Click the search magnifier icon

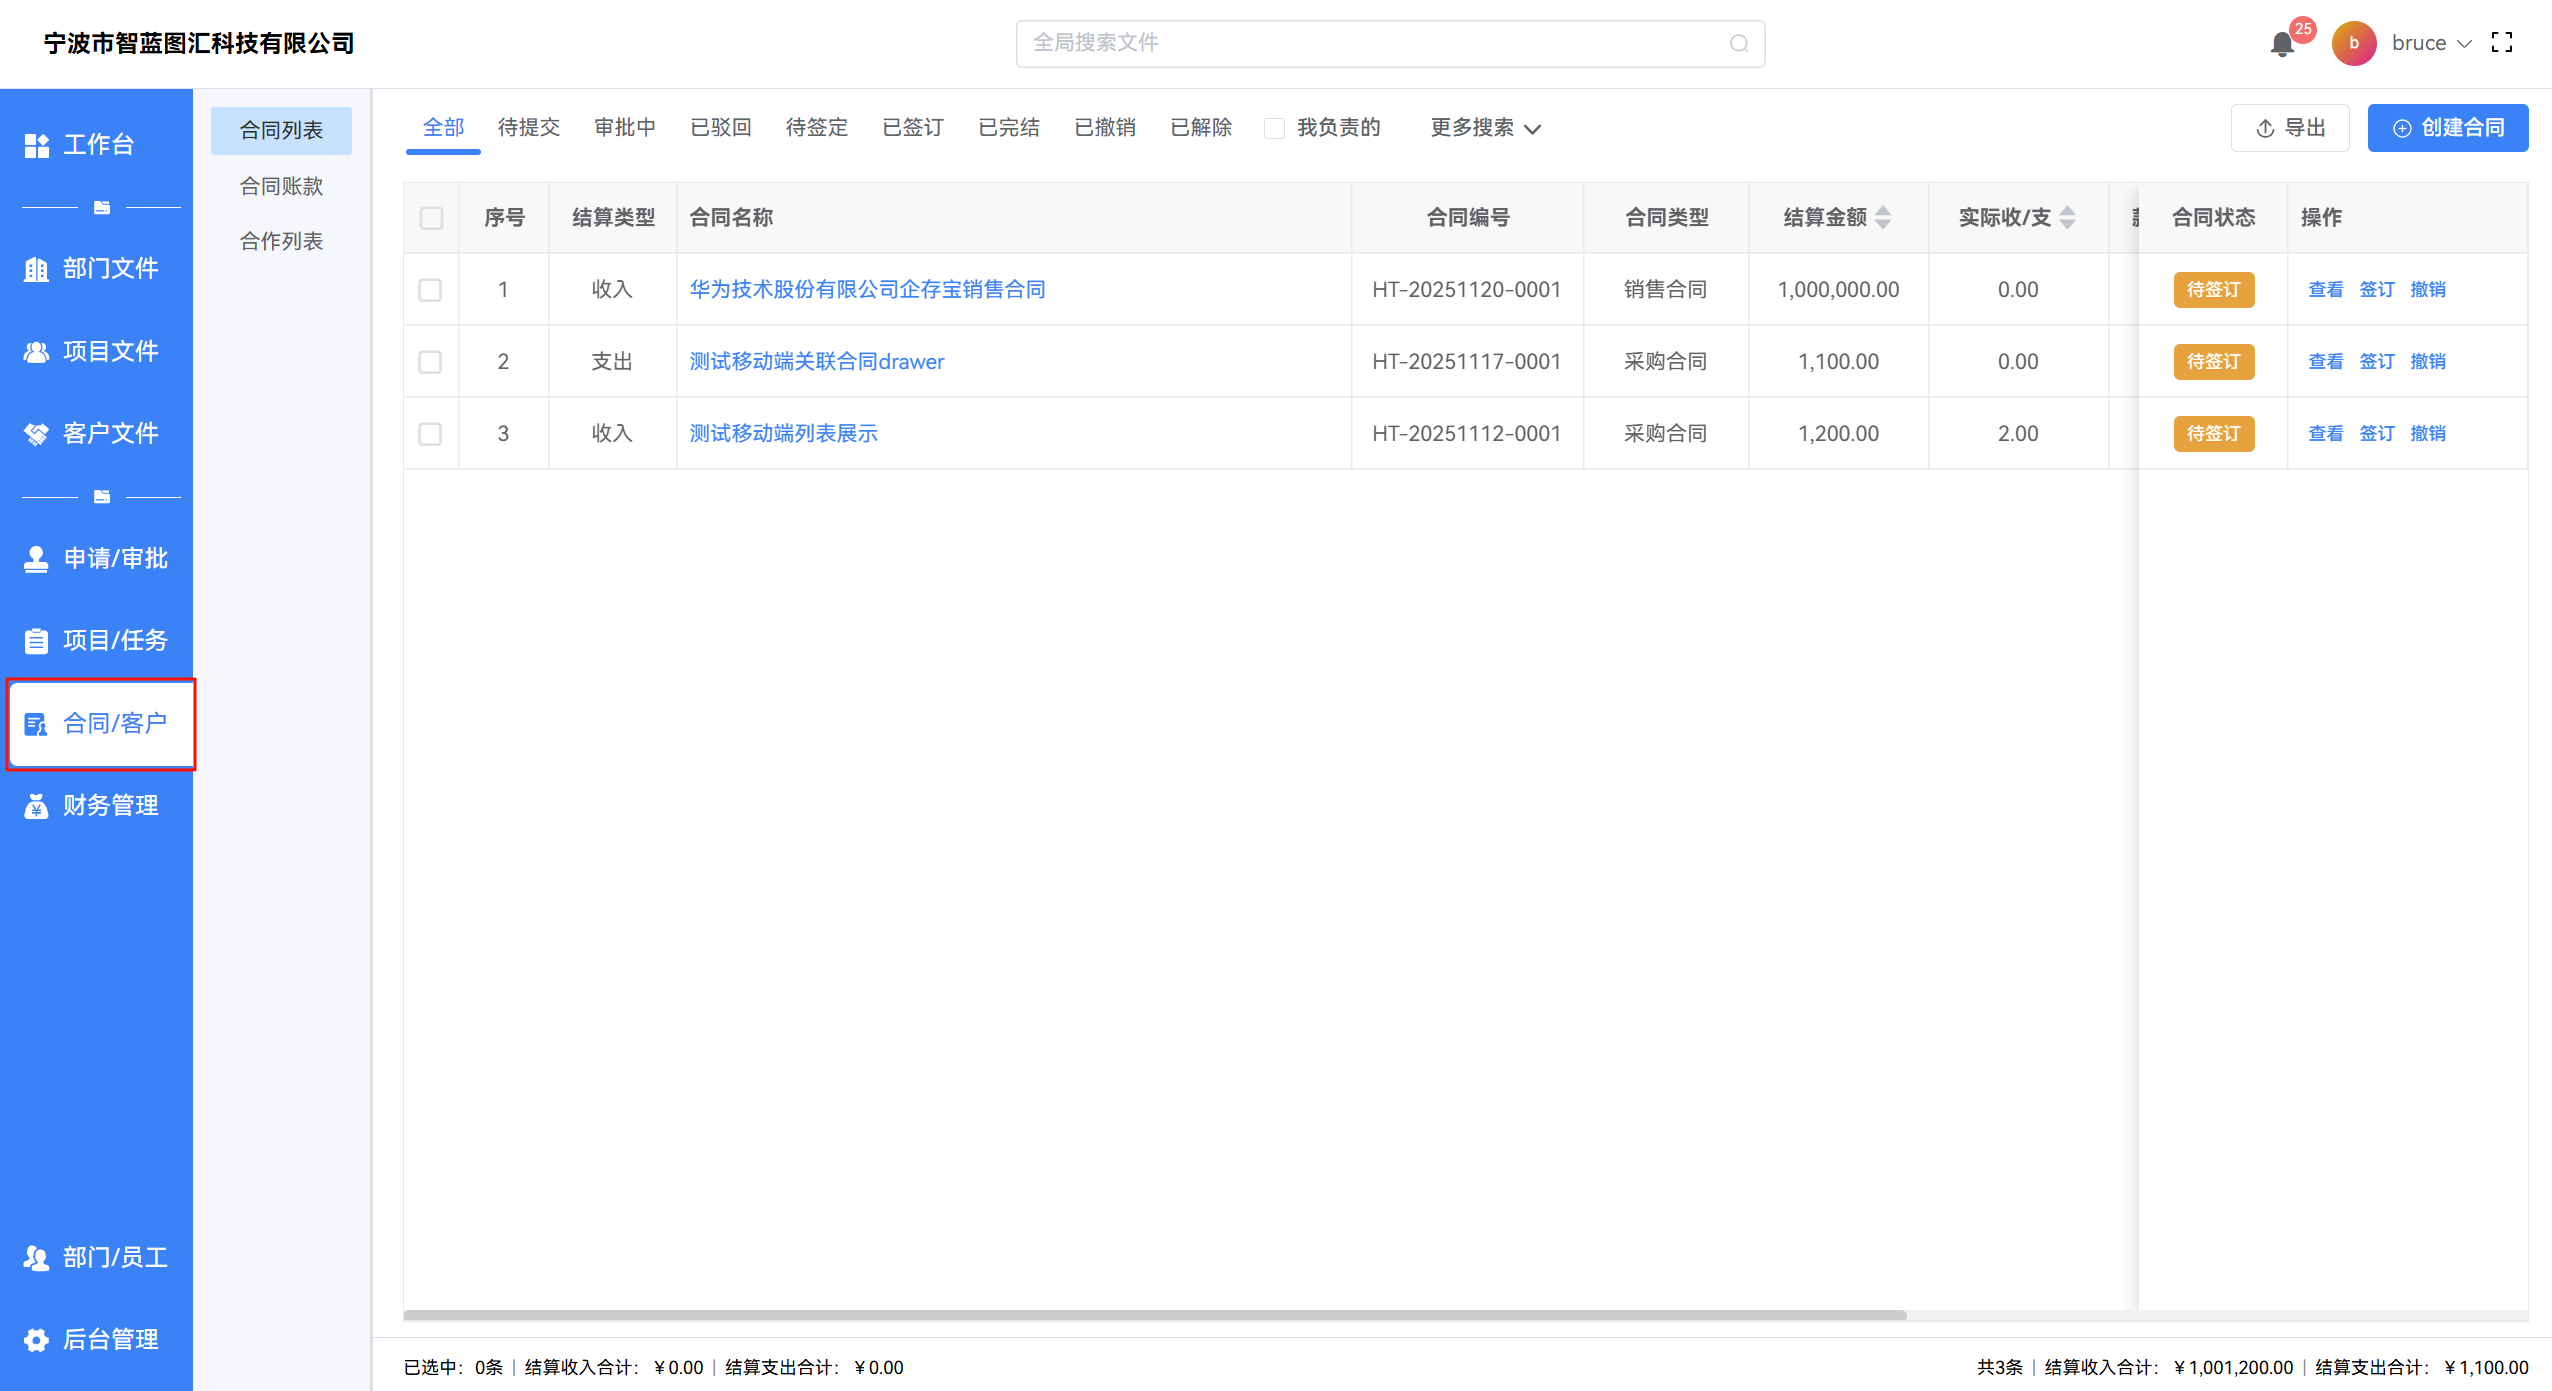pos(1739,44)
